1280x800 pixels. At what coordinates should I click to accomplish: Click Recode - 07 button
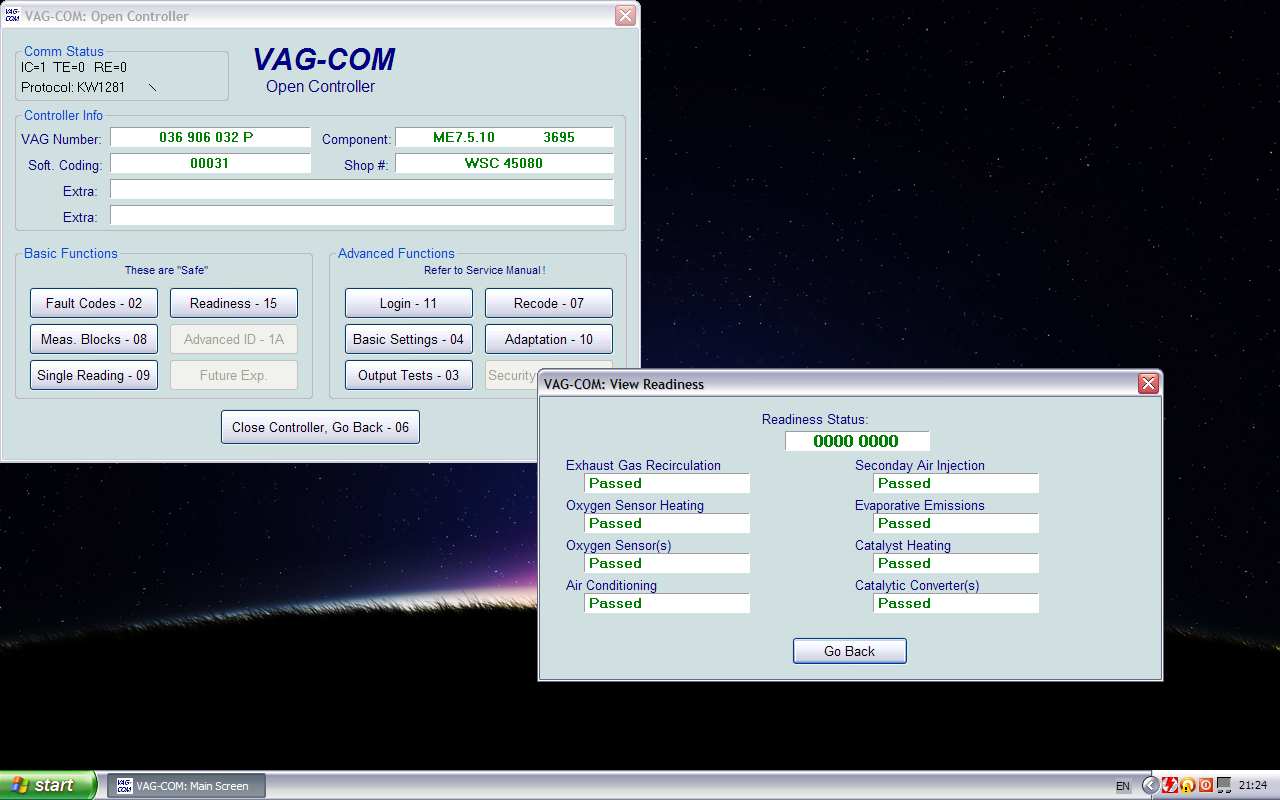coord(549,303)
